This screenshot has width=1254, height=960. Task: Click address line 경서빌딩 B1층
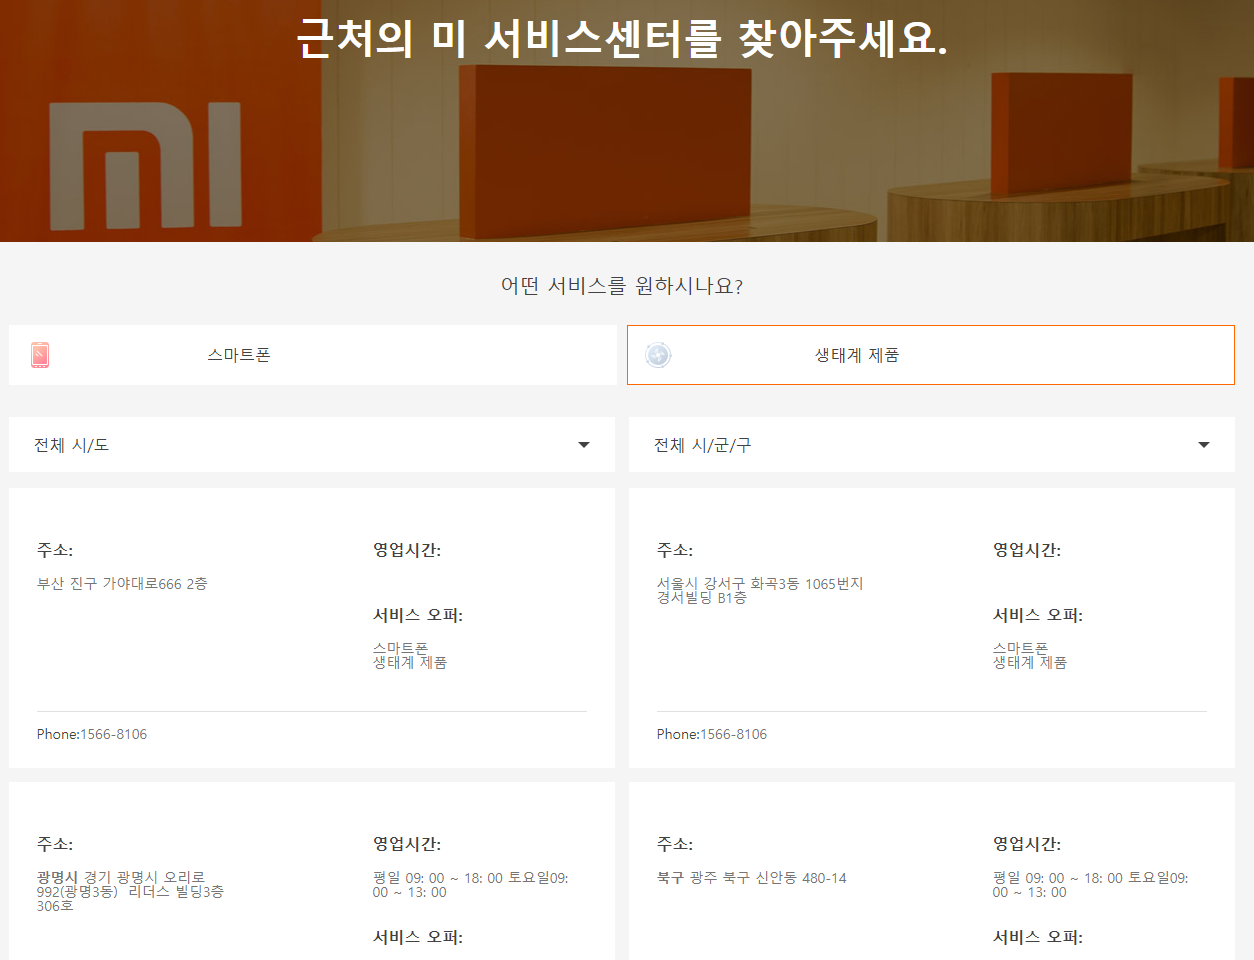coord(702,597)
